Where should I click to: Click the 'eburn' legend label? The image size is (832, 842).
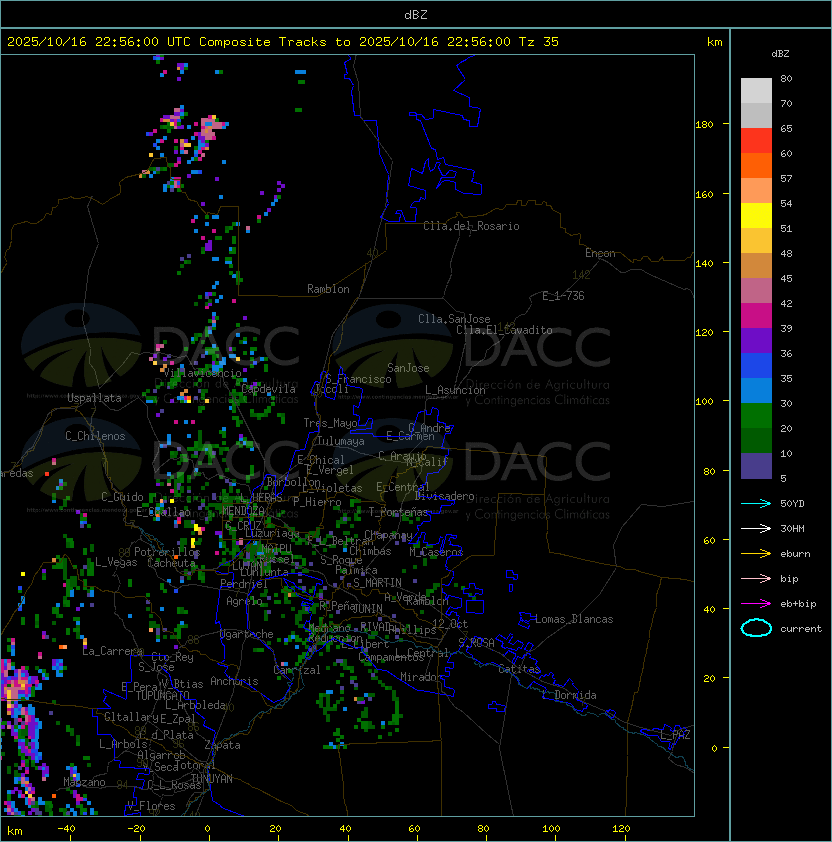[795, 554]
